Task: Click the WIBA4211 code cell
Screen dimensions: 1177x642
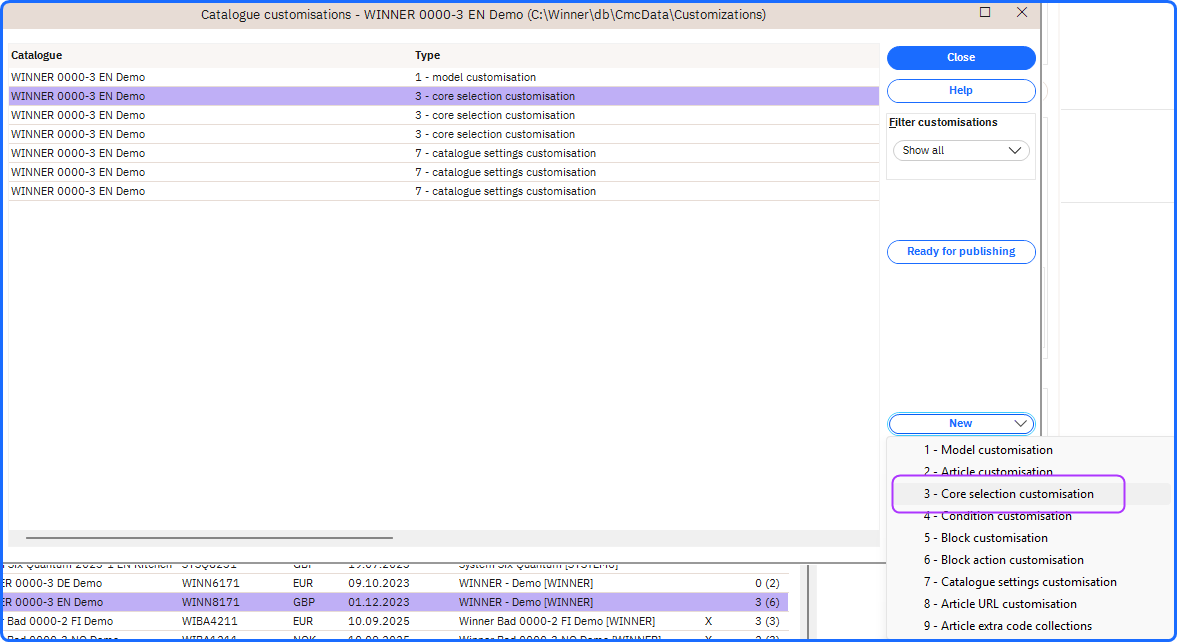Action: click(209, 622)
